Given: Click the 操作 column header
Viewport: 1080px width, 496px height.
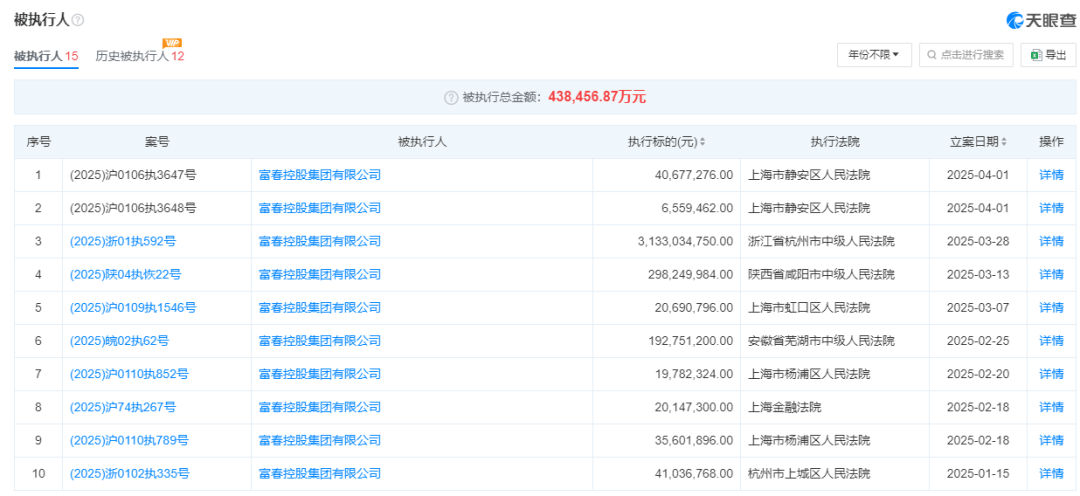Looking at the screenshot, I should tap(1051, 142).
